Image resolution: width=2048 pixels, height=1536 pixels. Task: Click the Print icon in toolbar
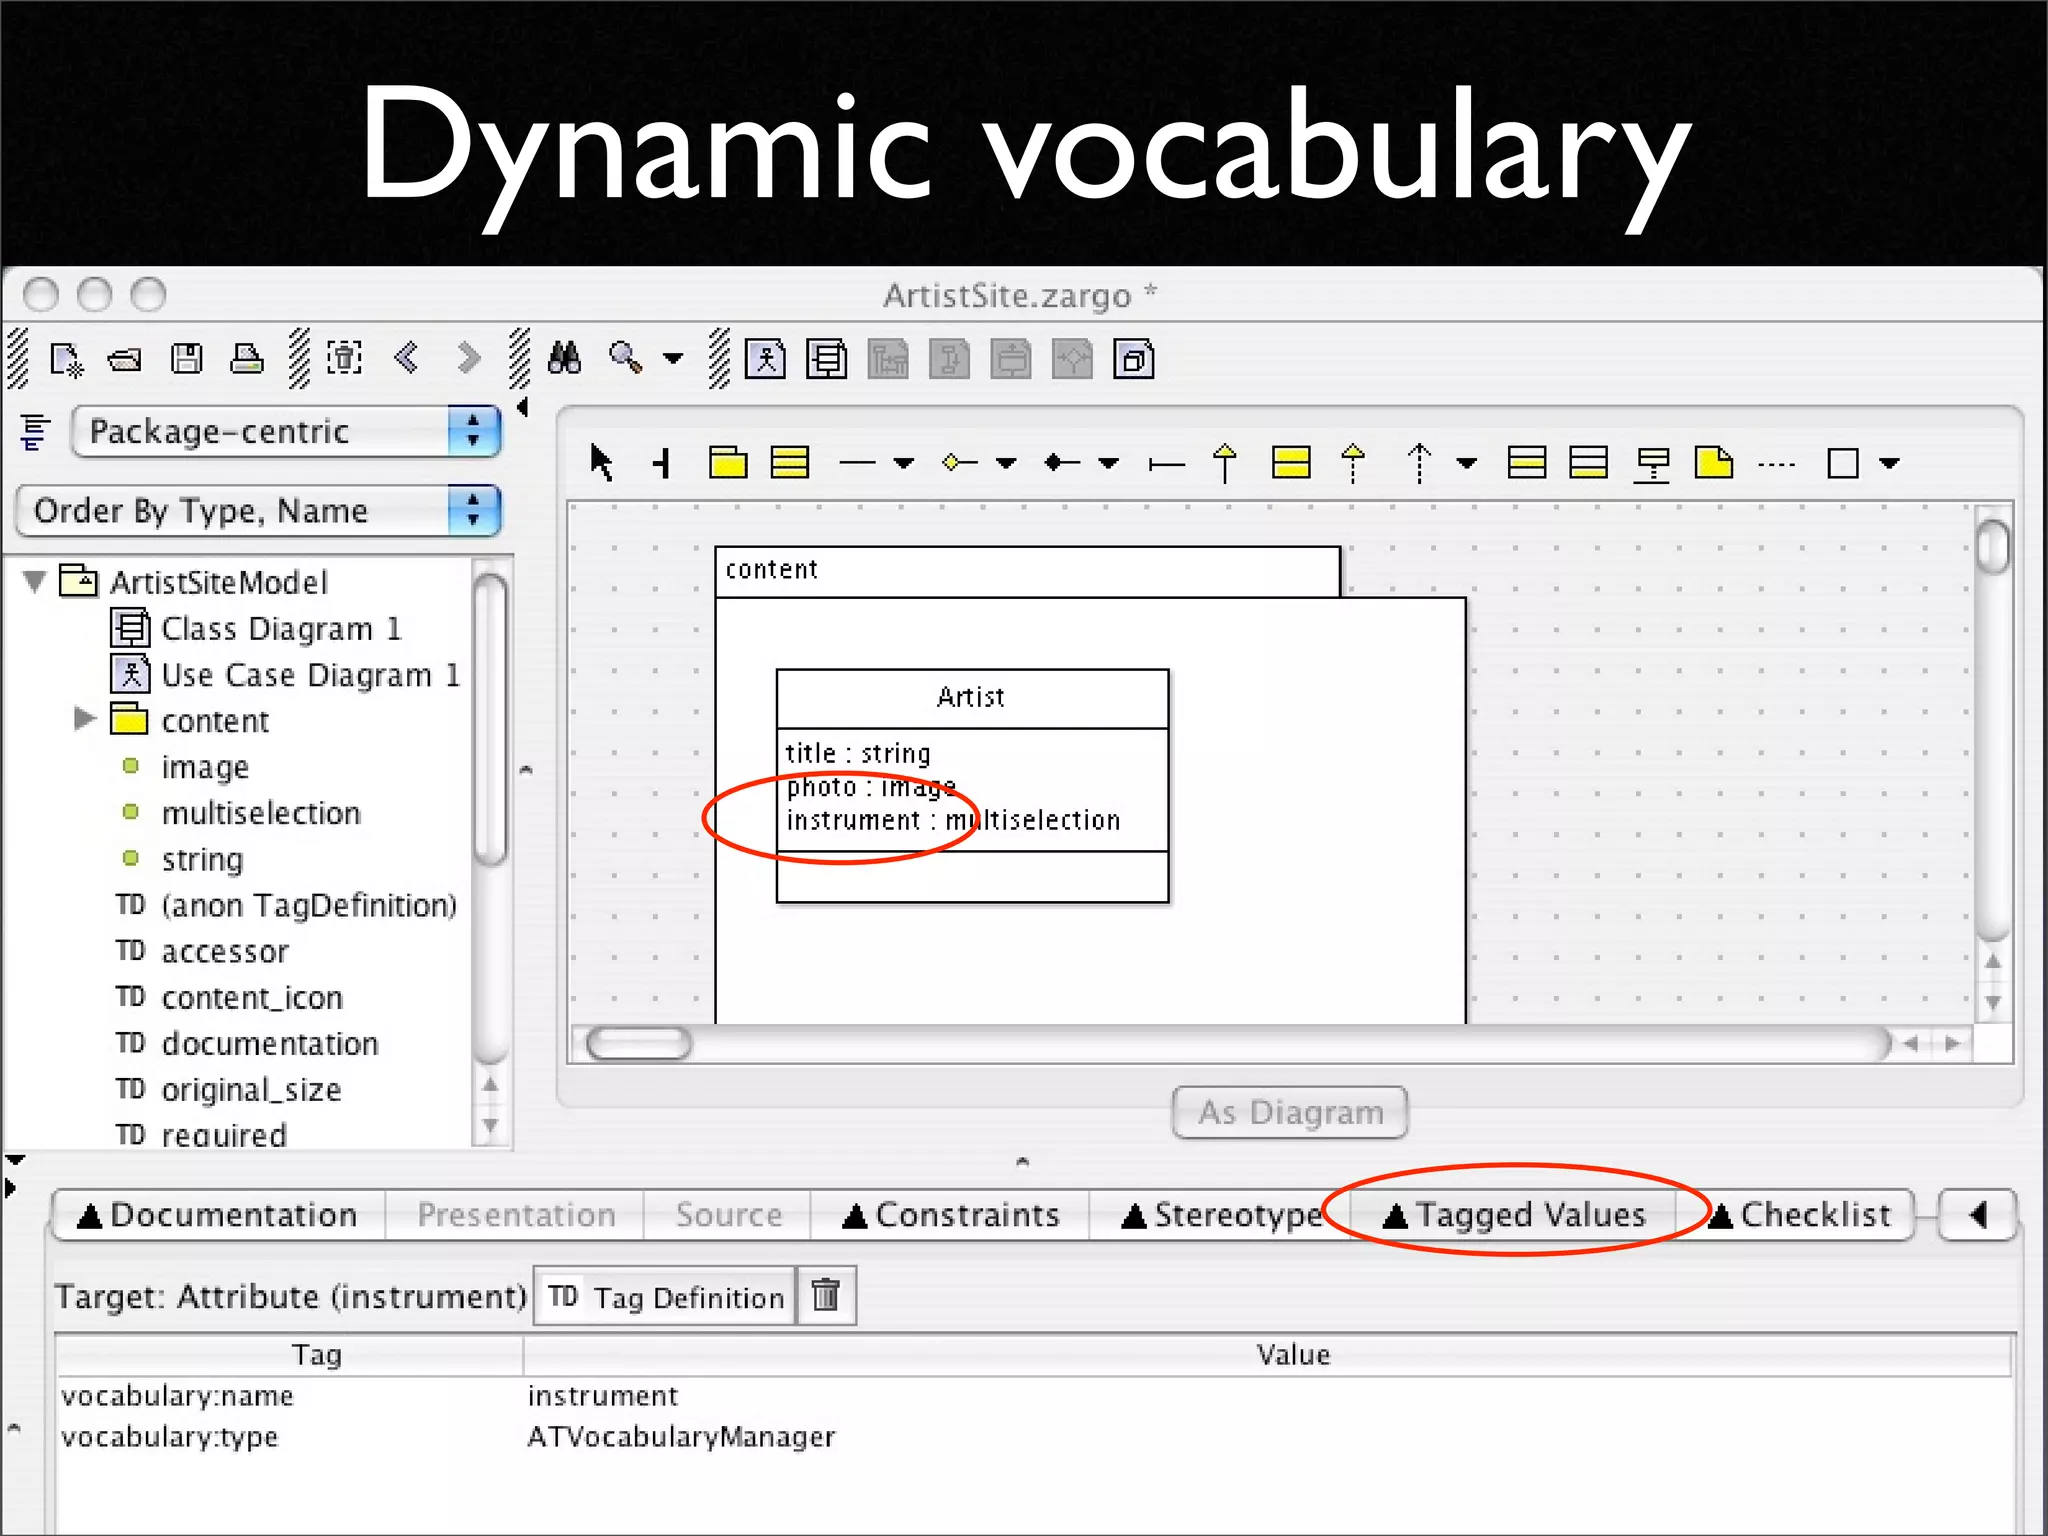pos(246,359)
